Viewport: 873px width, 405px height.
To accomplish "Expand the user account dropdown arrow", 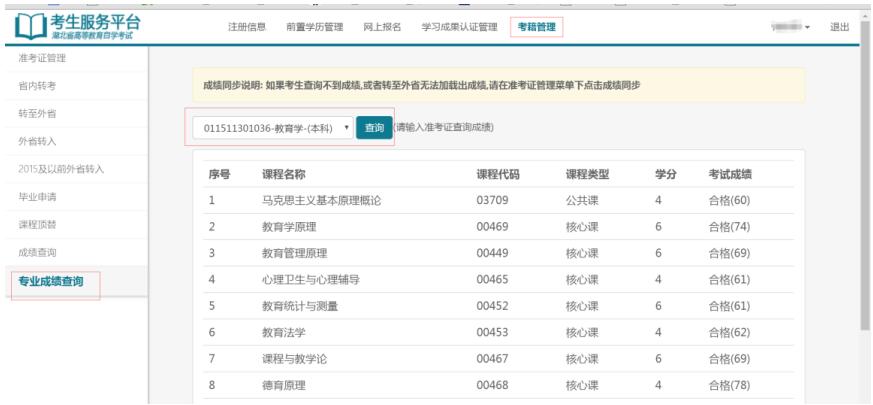I will pyautogui.click(x=807, y=28).
